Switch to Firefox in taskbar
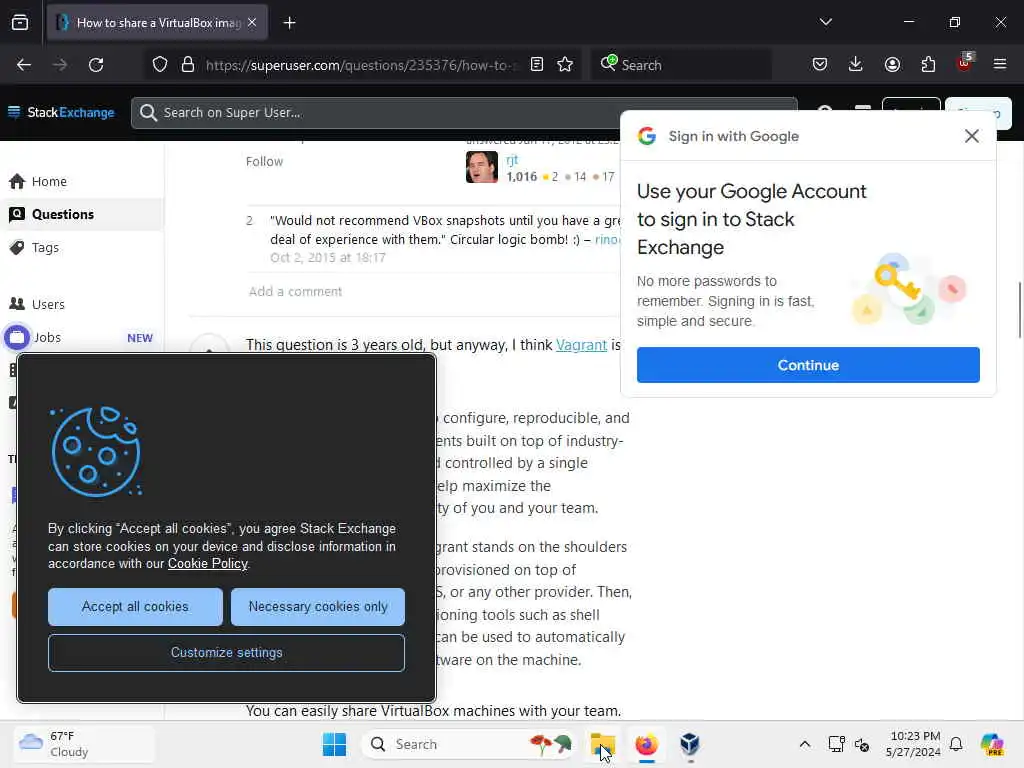 click(646, 744)
